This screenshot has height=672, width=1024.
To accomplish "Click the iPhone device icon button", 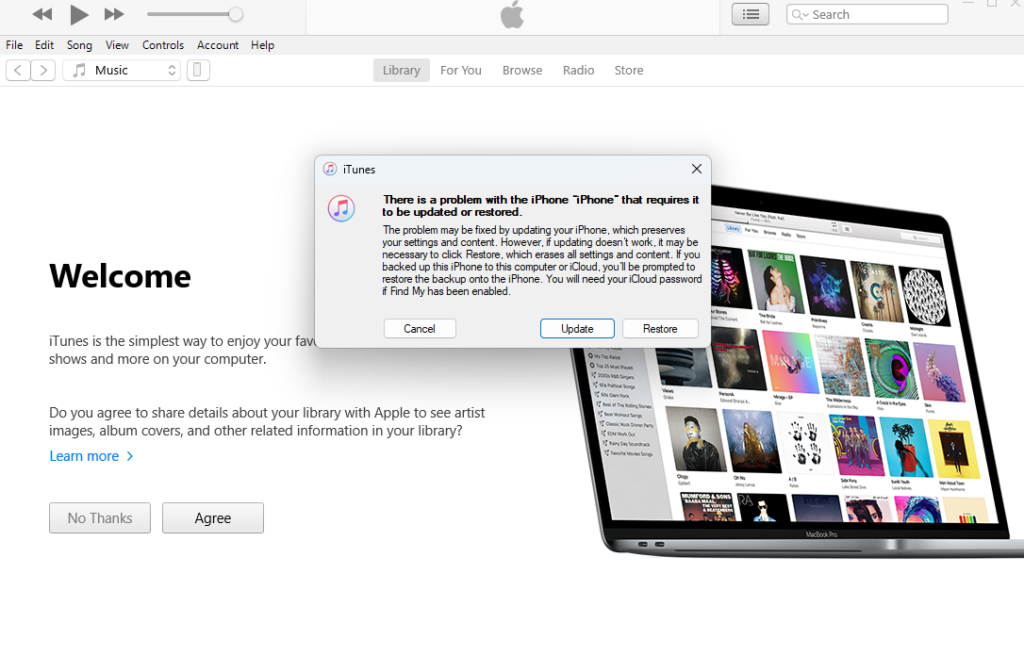I will [x=198, y=70].
